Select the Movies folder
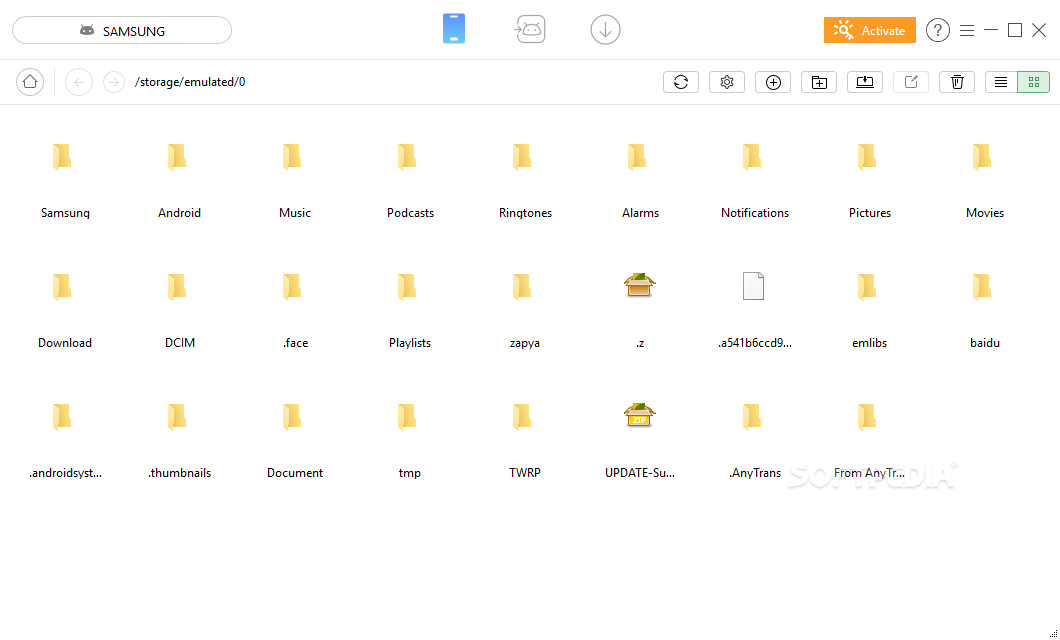 tap(985, 180)
